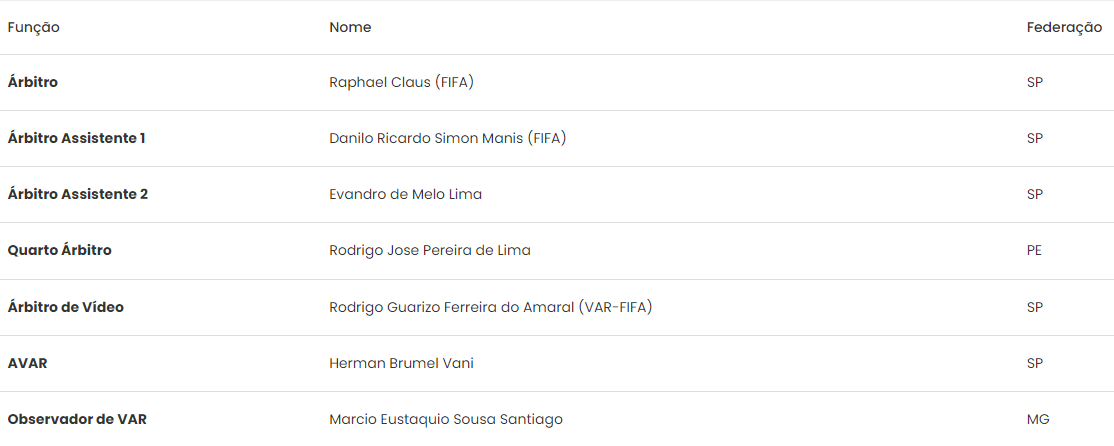This screenshot has width=1114, height=446.
Task: Select the name Herman Brumel Vani
Action: tap(401, 363)
